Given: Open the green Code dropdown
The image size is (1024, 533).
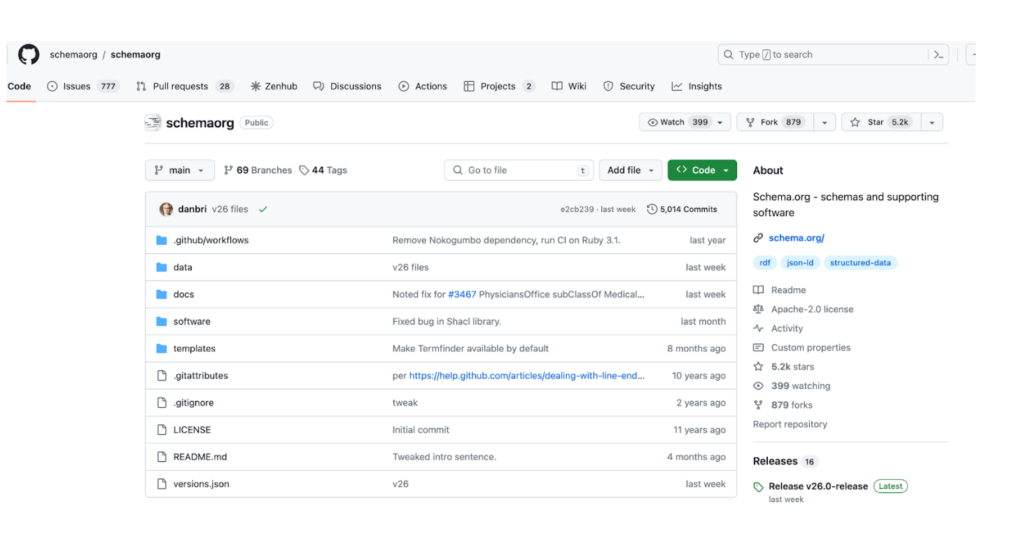Looking at the screenshot, I should tap(702, 170).
